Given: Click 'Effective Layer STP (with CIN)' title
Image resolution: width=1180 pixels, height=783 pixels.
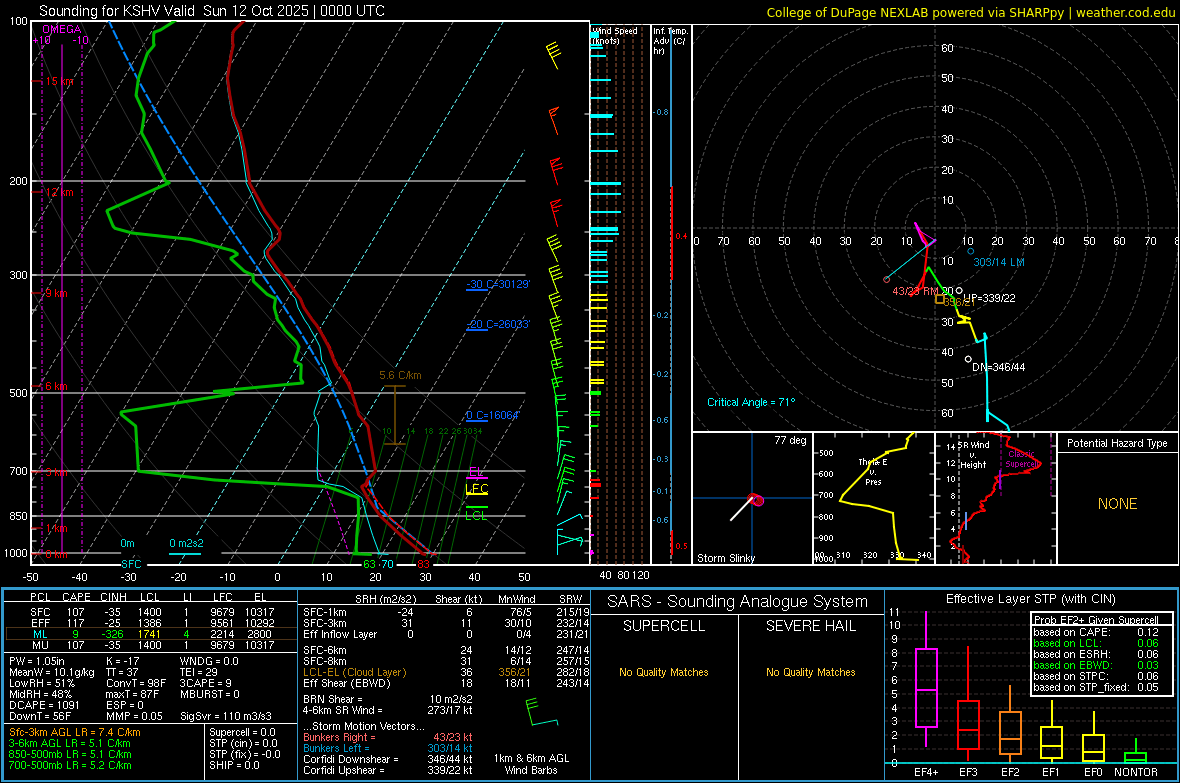Looking at the screenshot, I should click(x=1030, y=599).
